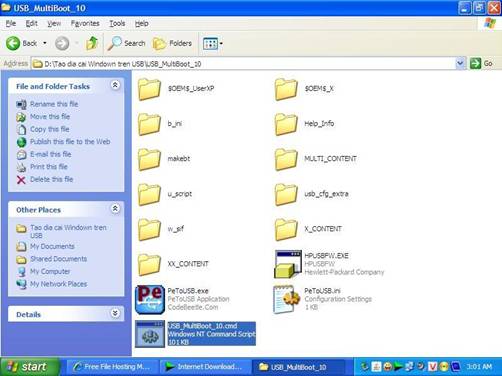
Task: Expand the Details panel
Action: 115,313
